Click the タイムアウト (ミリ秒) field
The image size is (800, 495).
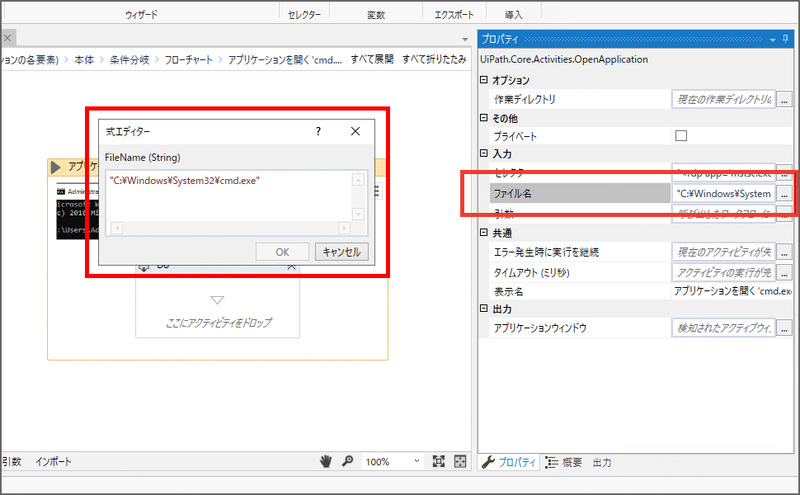pyautogui.click(x=723, y=273)
